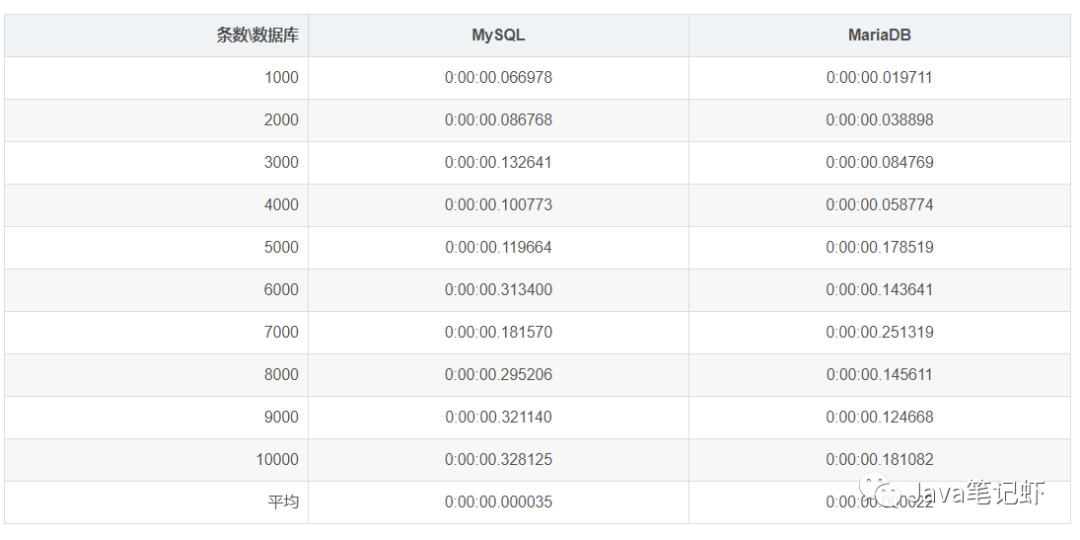Click the 5000 row label
Viewport: 1080px width, 540px height.
point(281,247)
